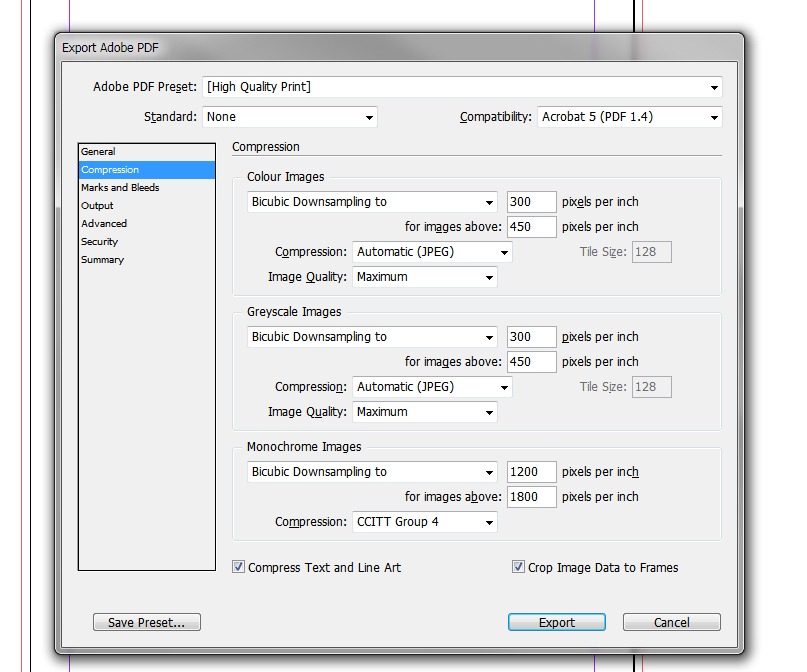Open the Compatibility dropdown for Acrobat version
The height and width of the screenshot is (672, 807).
pos(629,117)
